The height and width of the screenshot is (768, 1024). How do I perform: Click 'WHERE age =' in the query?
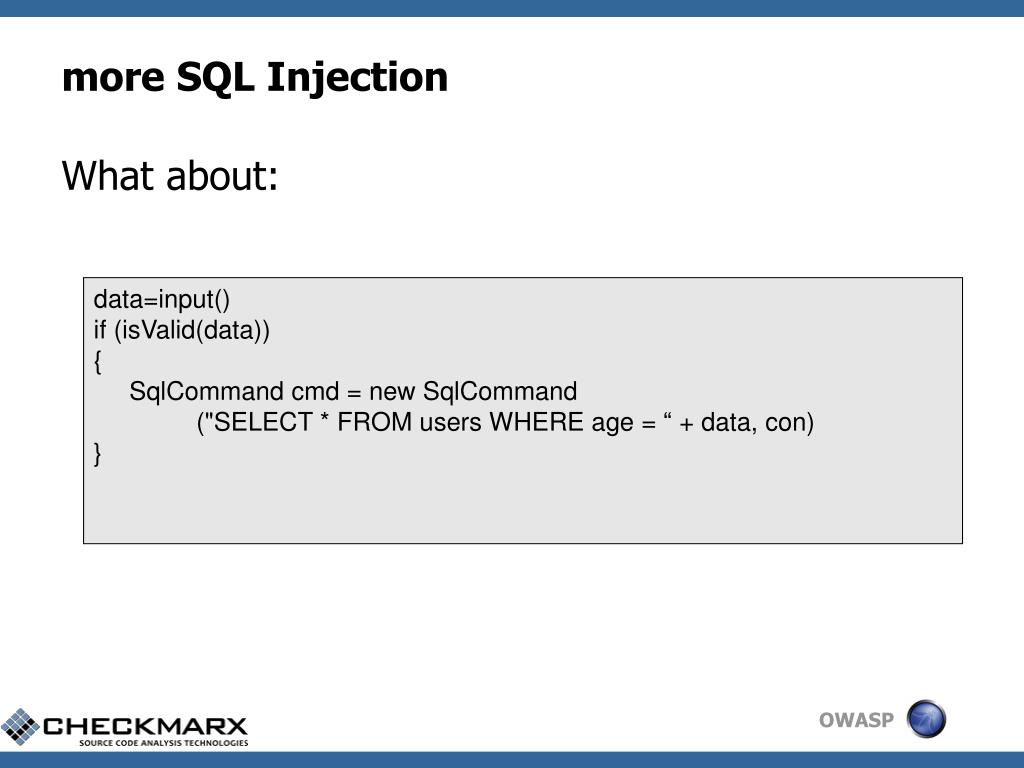coord(573,422)
